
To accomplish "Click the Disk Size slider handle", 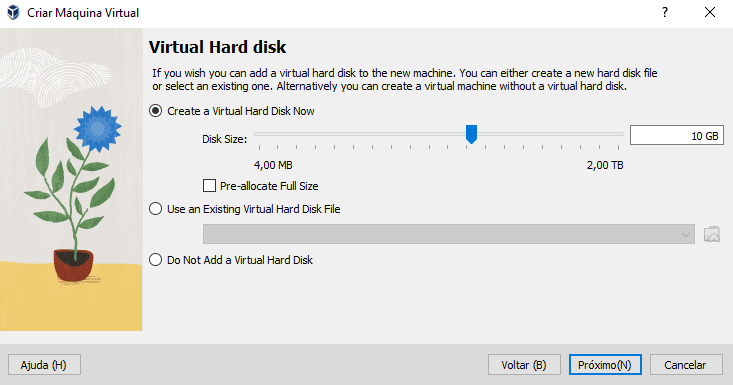I will pos(471,134).
